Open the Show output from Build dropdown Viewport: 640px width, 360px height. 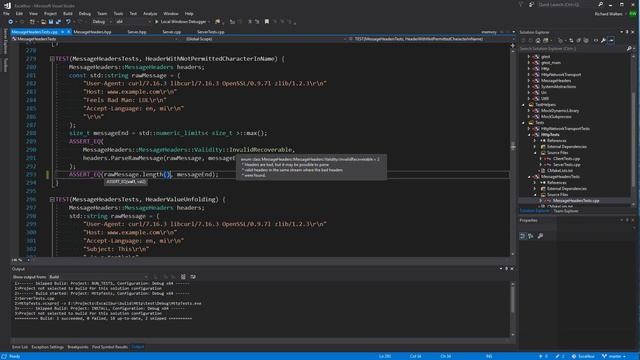(98, 277)
